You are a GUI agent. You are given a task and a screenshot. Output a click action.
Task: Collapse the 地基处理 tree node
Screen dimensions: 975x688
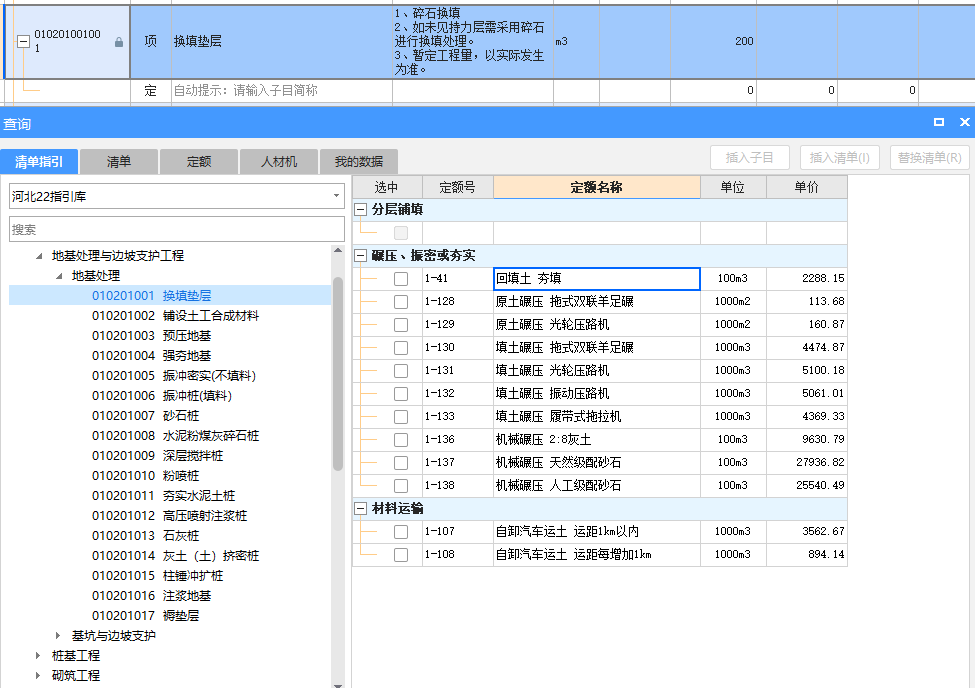pyautogui.click(x=59, y=276)
